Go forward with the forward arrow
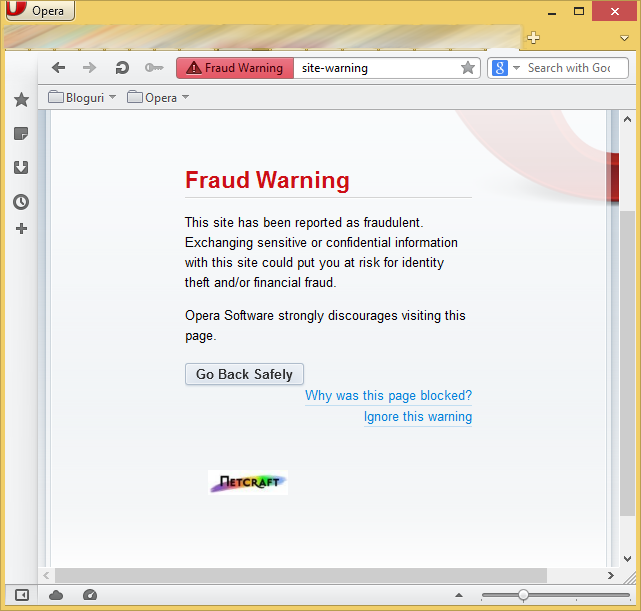This screenshot has height=611, width=641. click(89, 67)
